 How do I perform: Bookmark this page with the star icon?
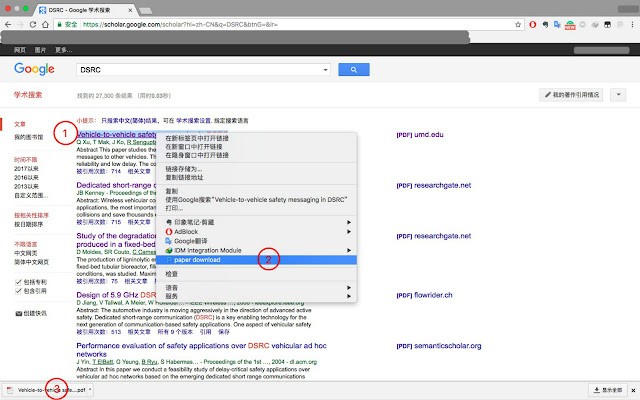[518, 24]
